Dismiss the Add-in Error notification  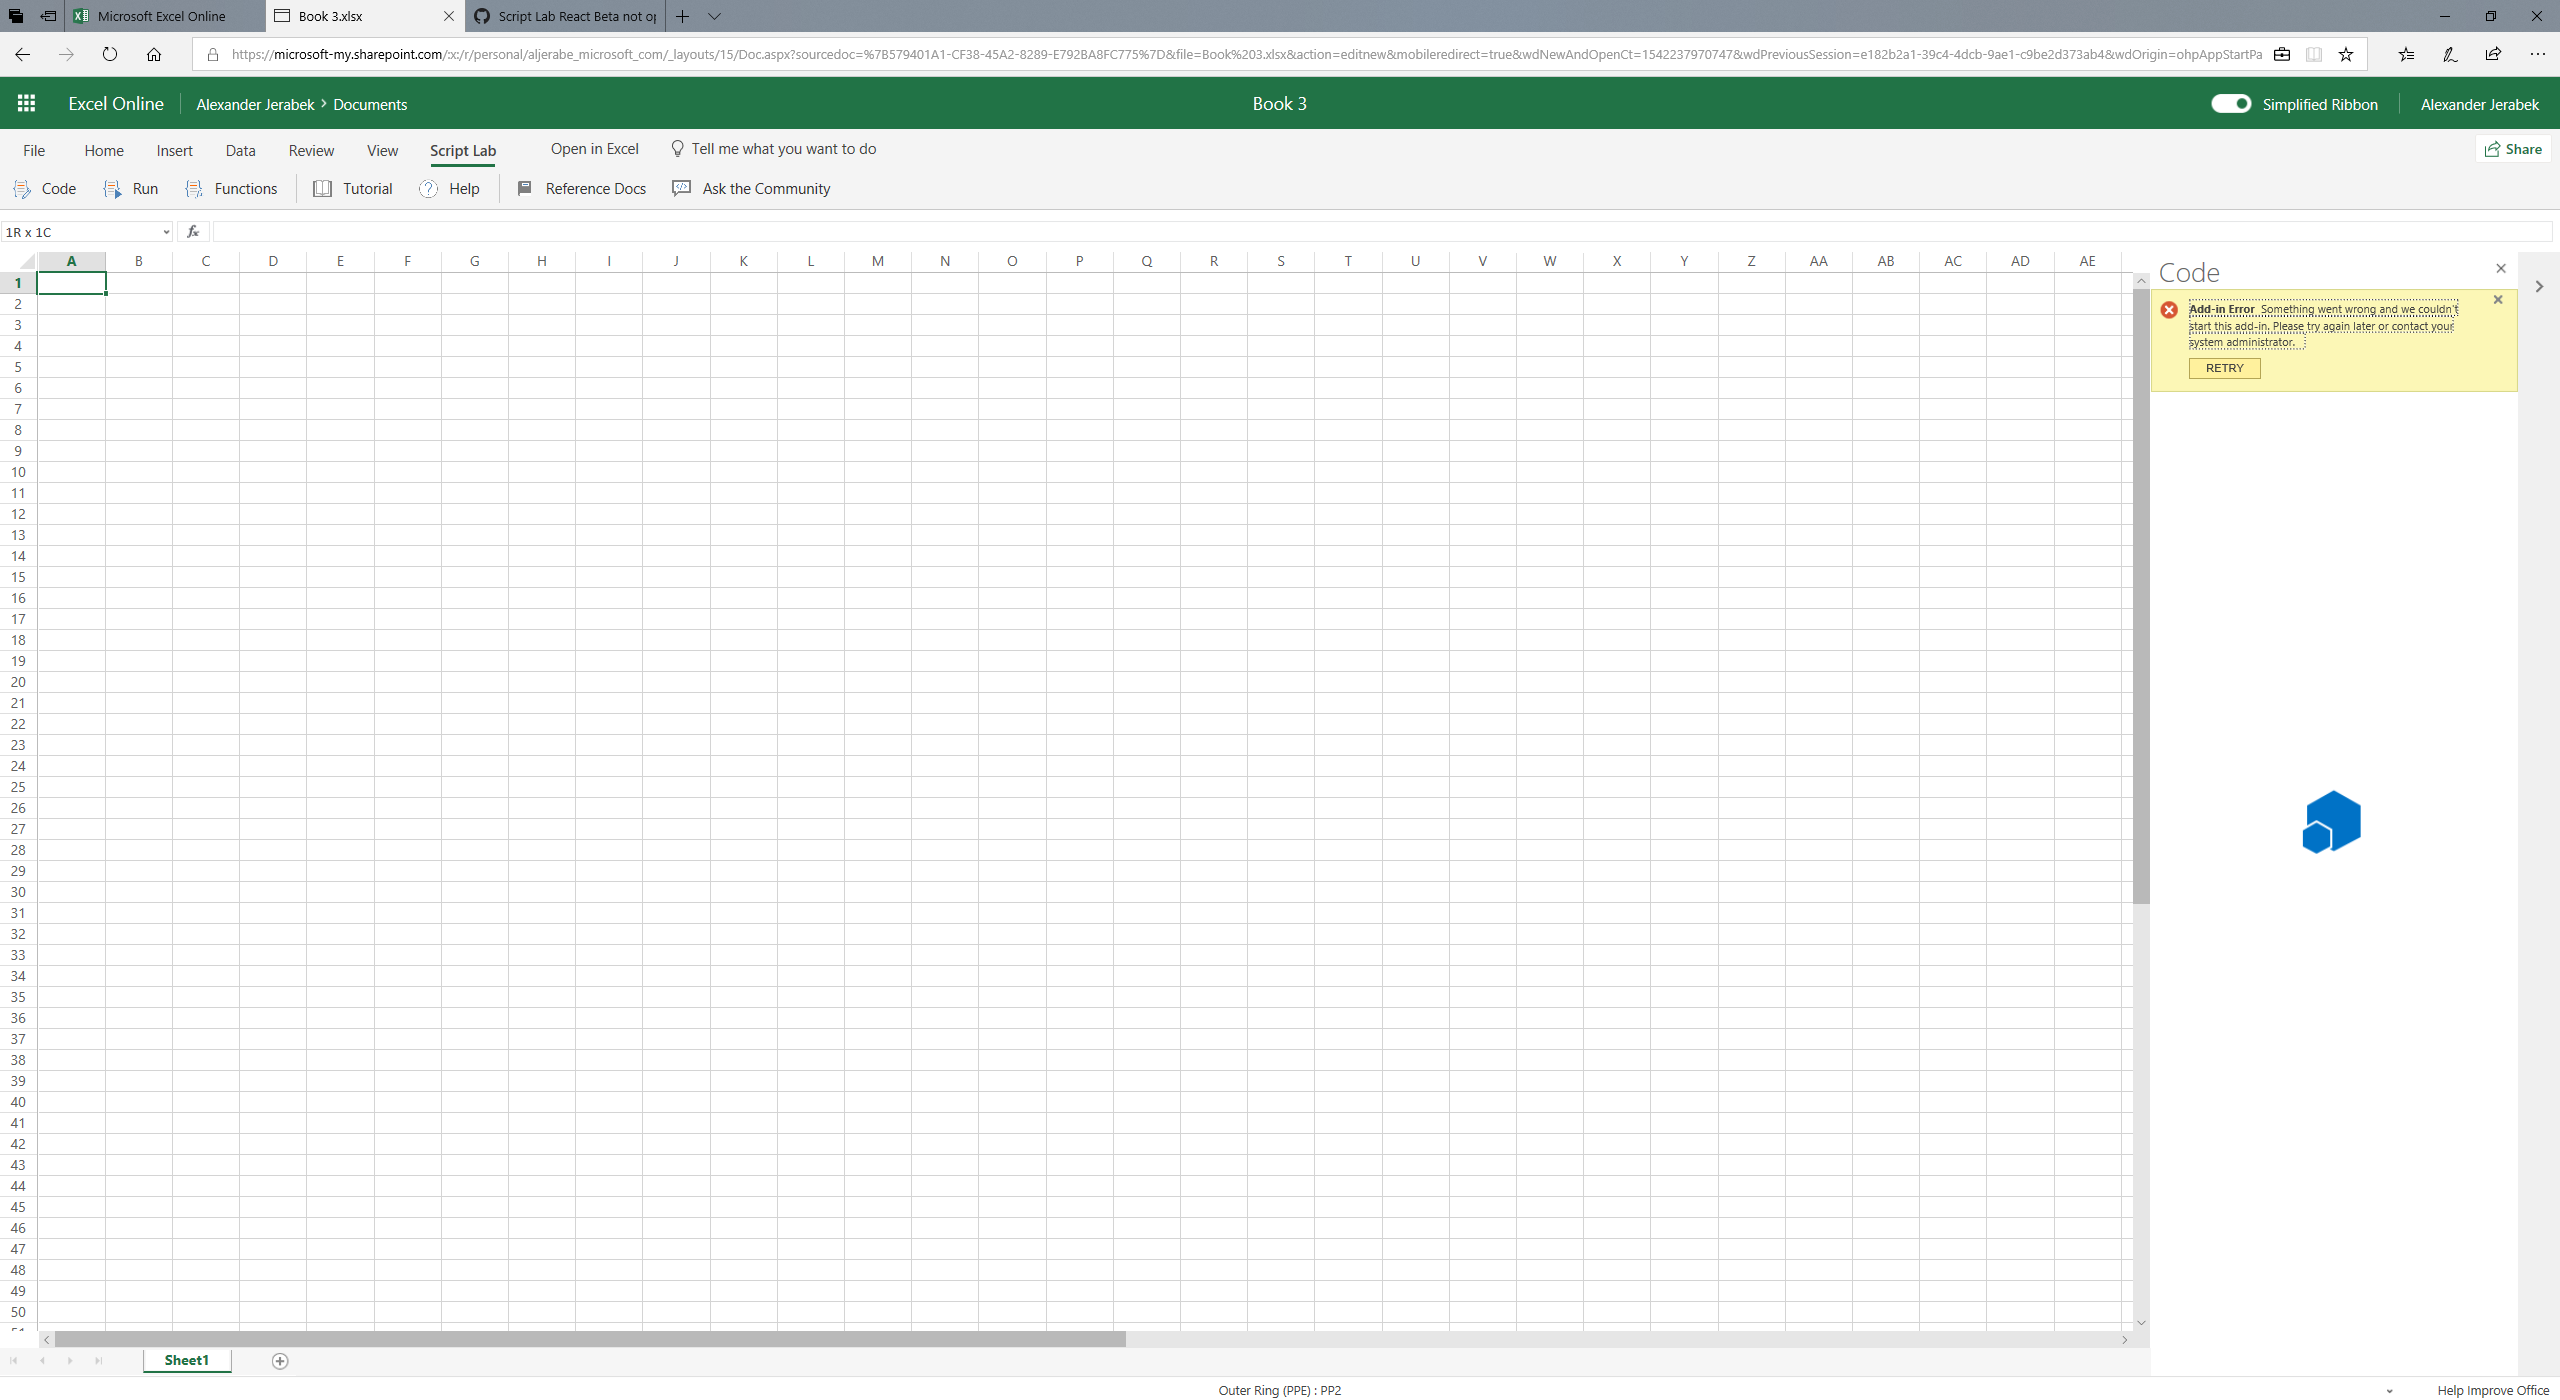point(2497,299)
